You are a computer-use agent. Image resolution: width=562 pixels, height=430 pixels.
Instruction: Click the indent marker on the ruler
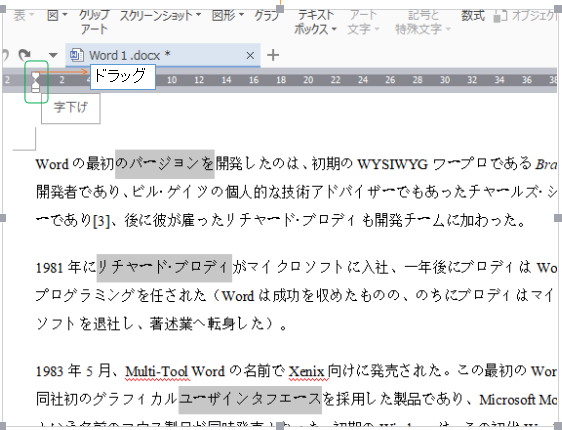[x=35, y=82]
